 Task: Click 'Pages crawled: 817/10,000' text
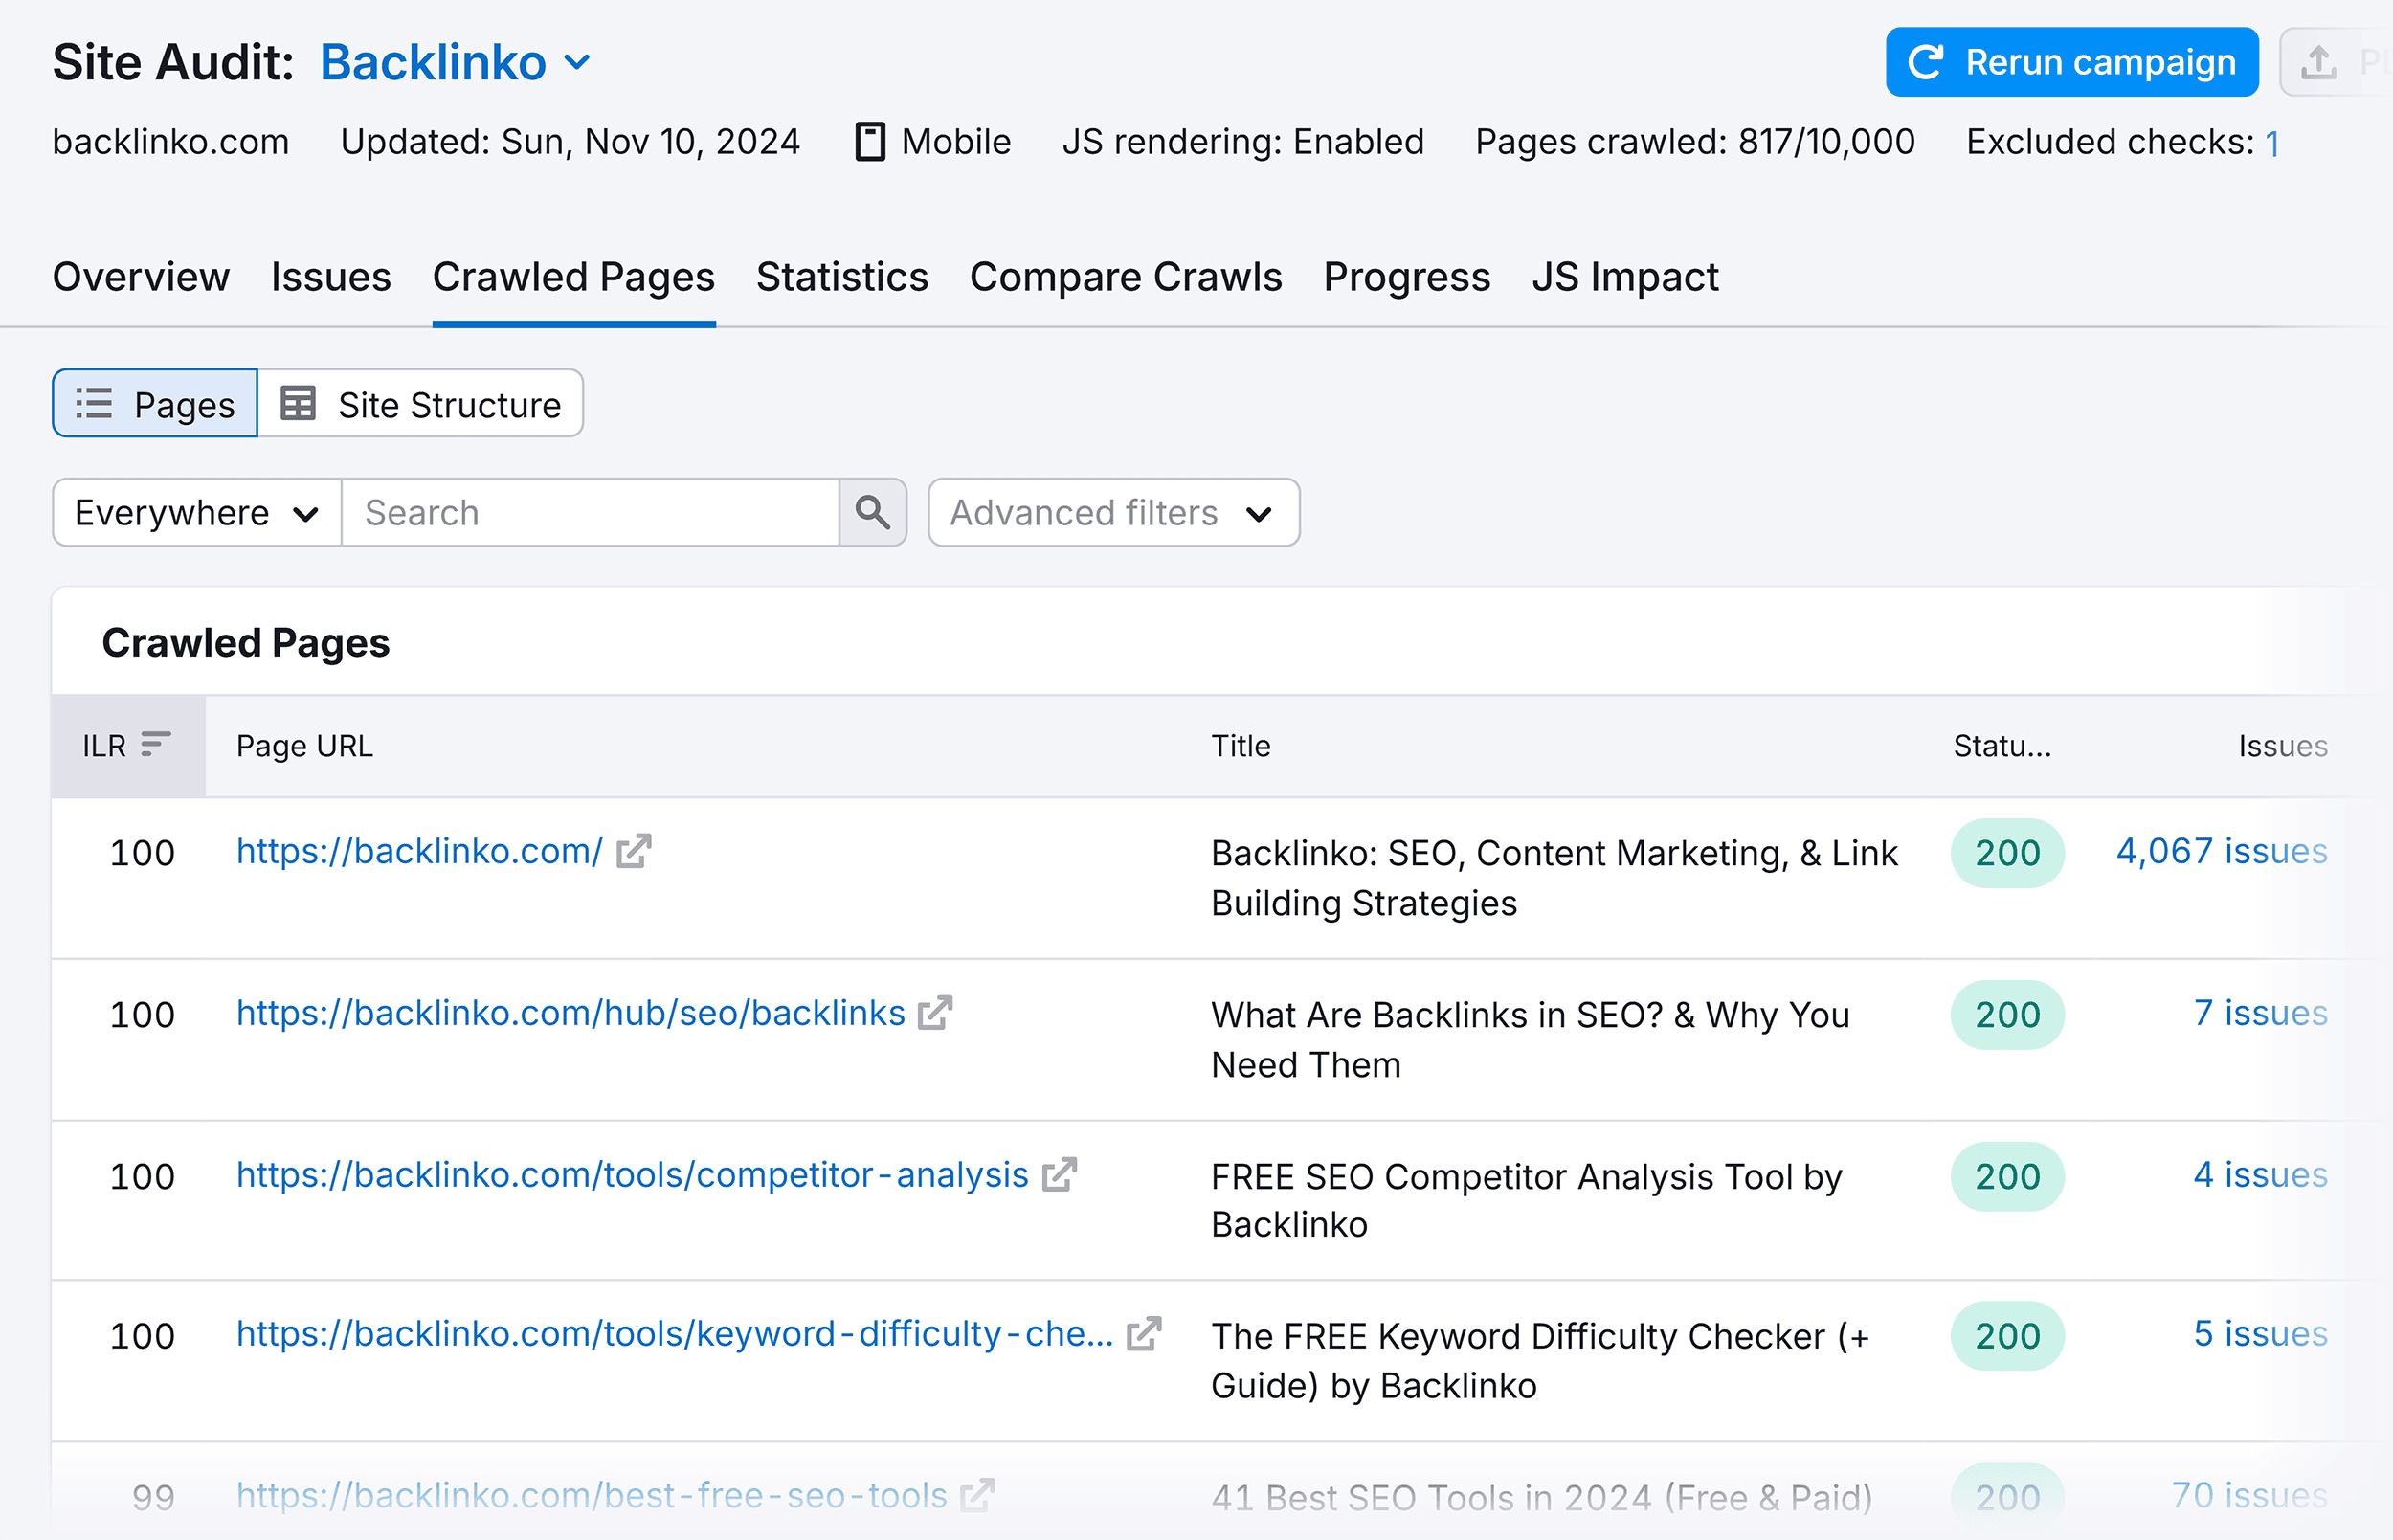[x=1695, y=142]
